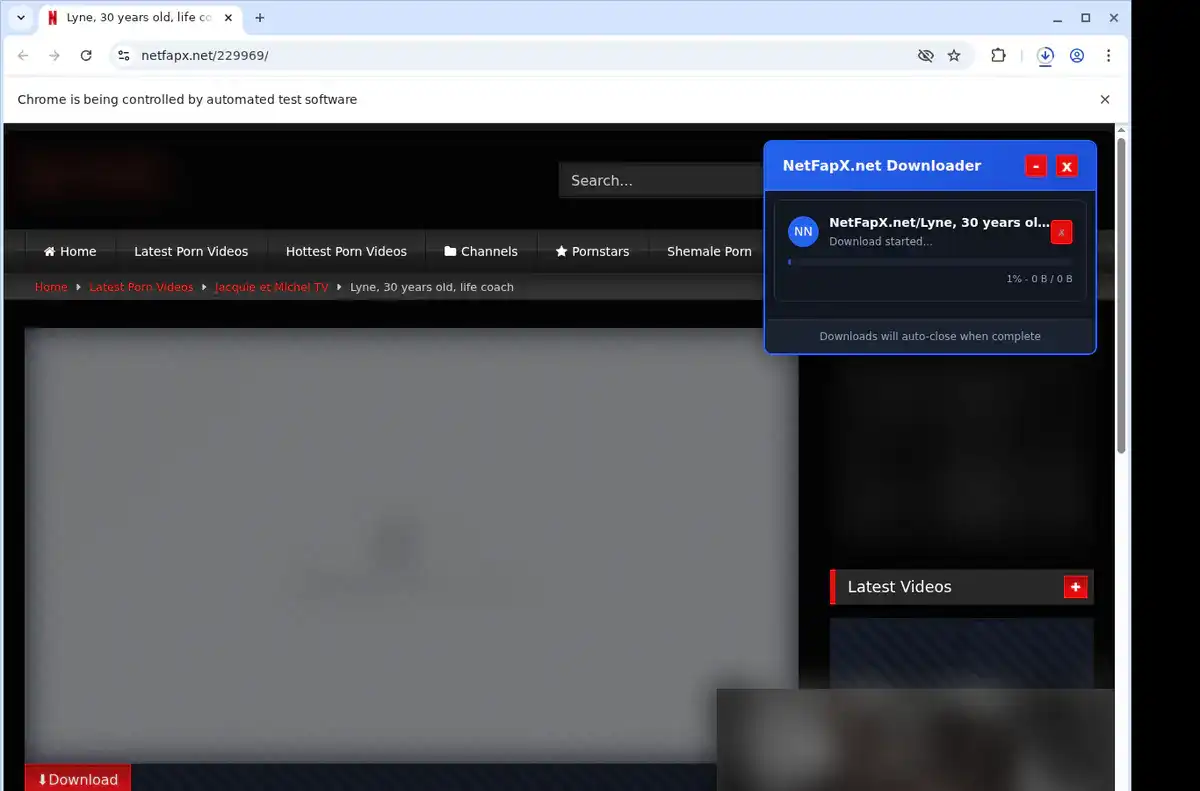Image resolution: width=1200 pixels, height=791 pixels.
Task: Open a new browser tab
Action: click(260, 18)
